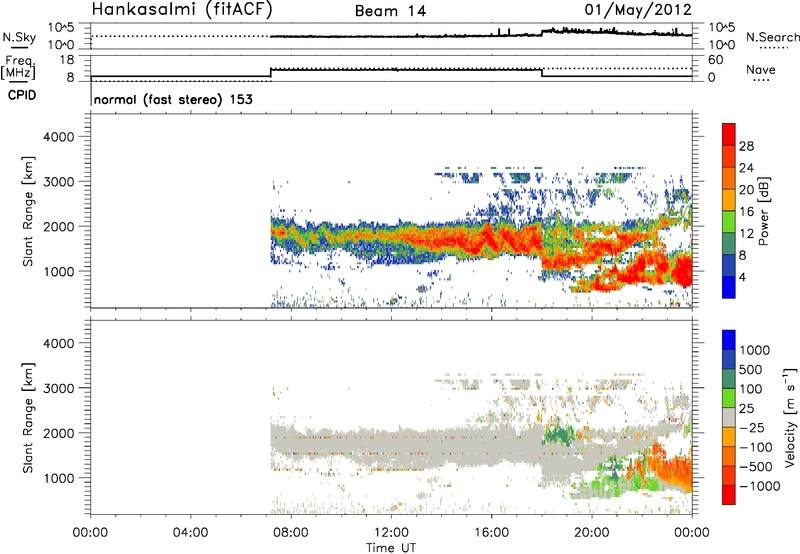Pick the red bottom segment of Velocity colorbar
This screenshot has height=554, width=800.
click(729, 495)
